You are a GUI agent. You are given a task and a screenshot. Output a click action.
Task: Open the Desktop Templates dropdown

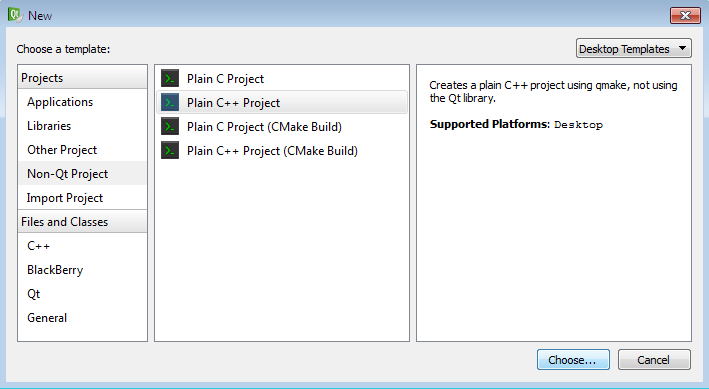coord(633,48)
